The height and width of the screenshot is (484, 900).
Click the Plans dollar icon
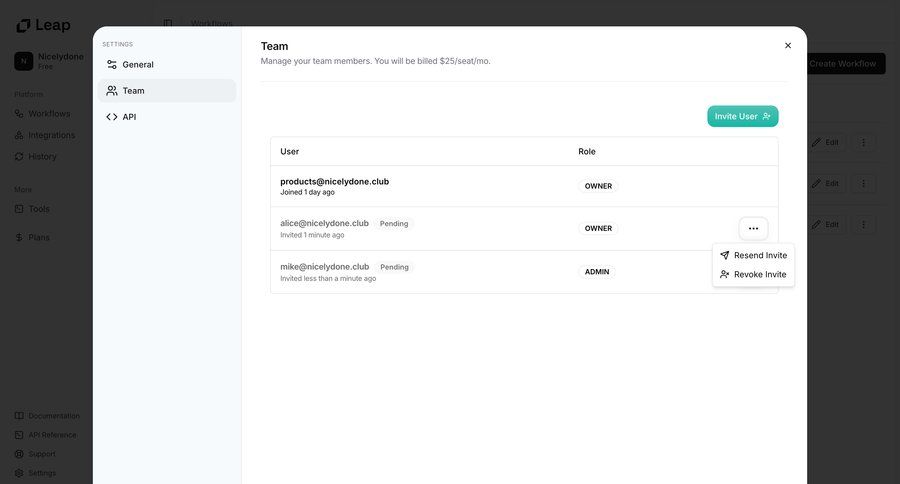click(x=19, y=237)
